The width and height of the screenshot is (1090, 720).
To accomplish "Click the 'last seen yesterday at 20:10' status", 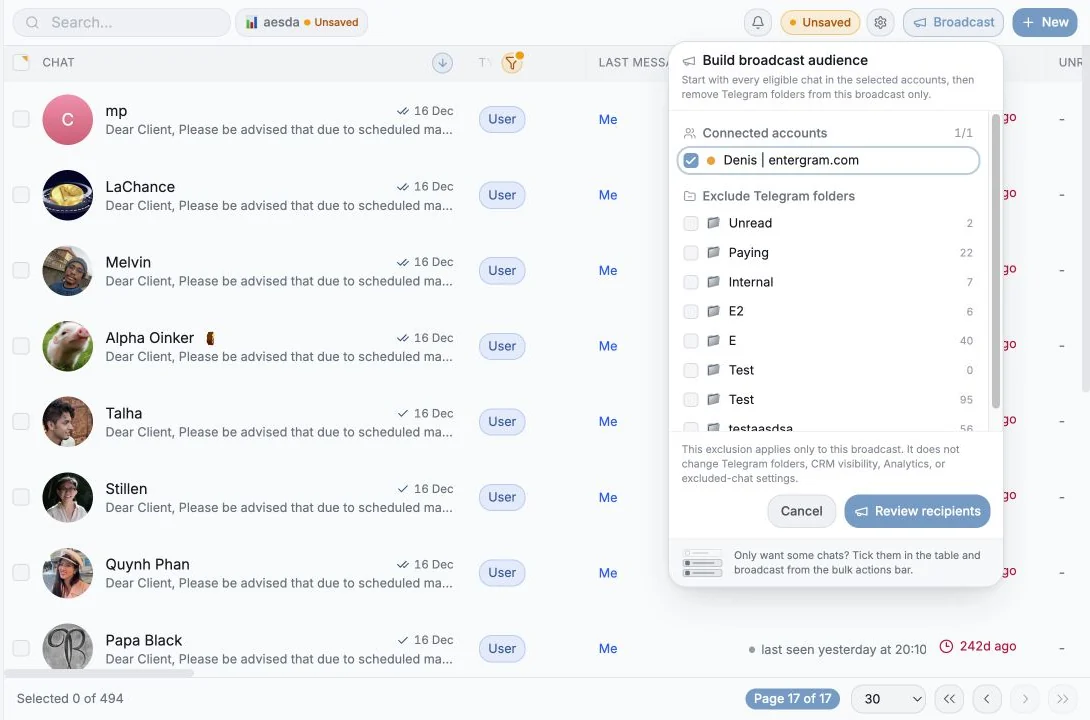I will coord(837,650).
